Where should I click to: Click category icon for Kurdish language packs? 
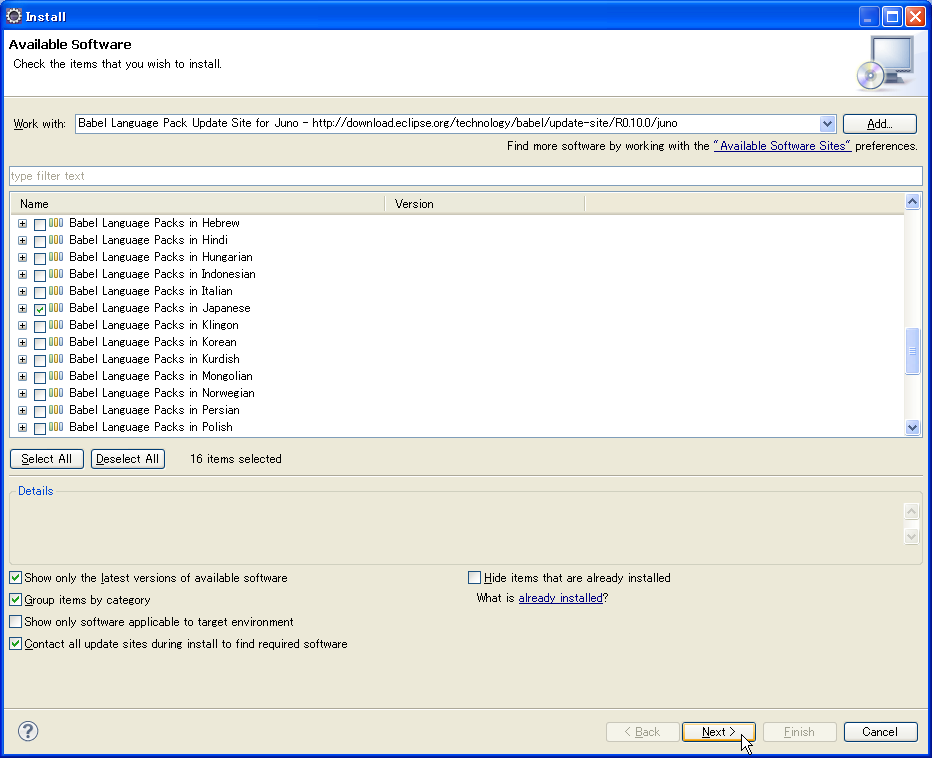56,359
